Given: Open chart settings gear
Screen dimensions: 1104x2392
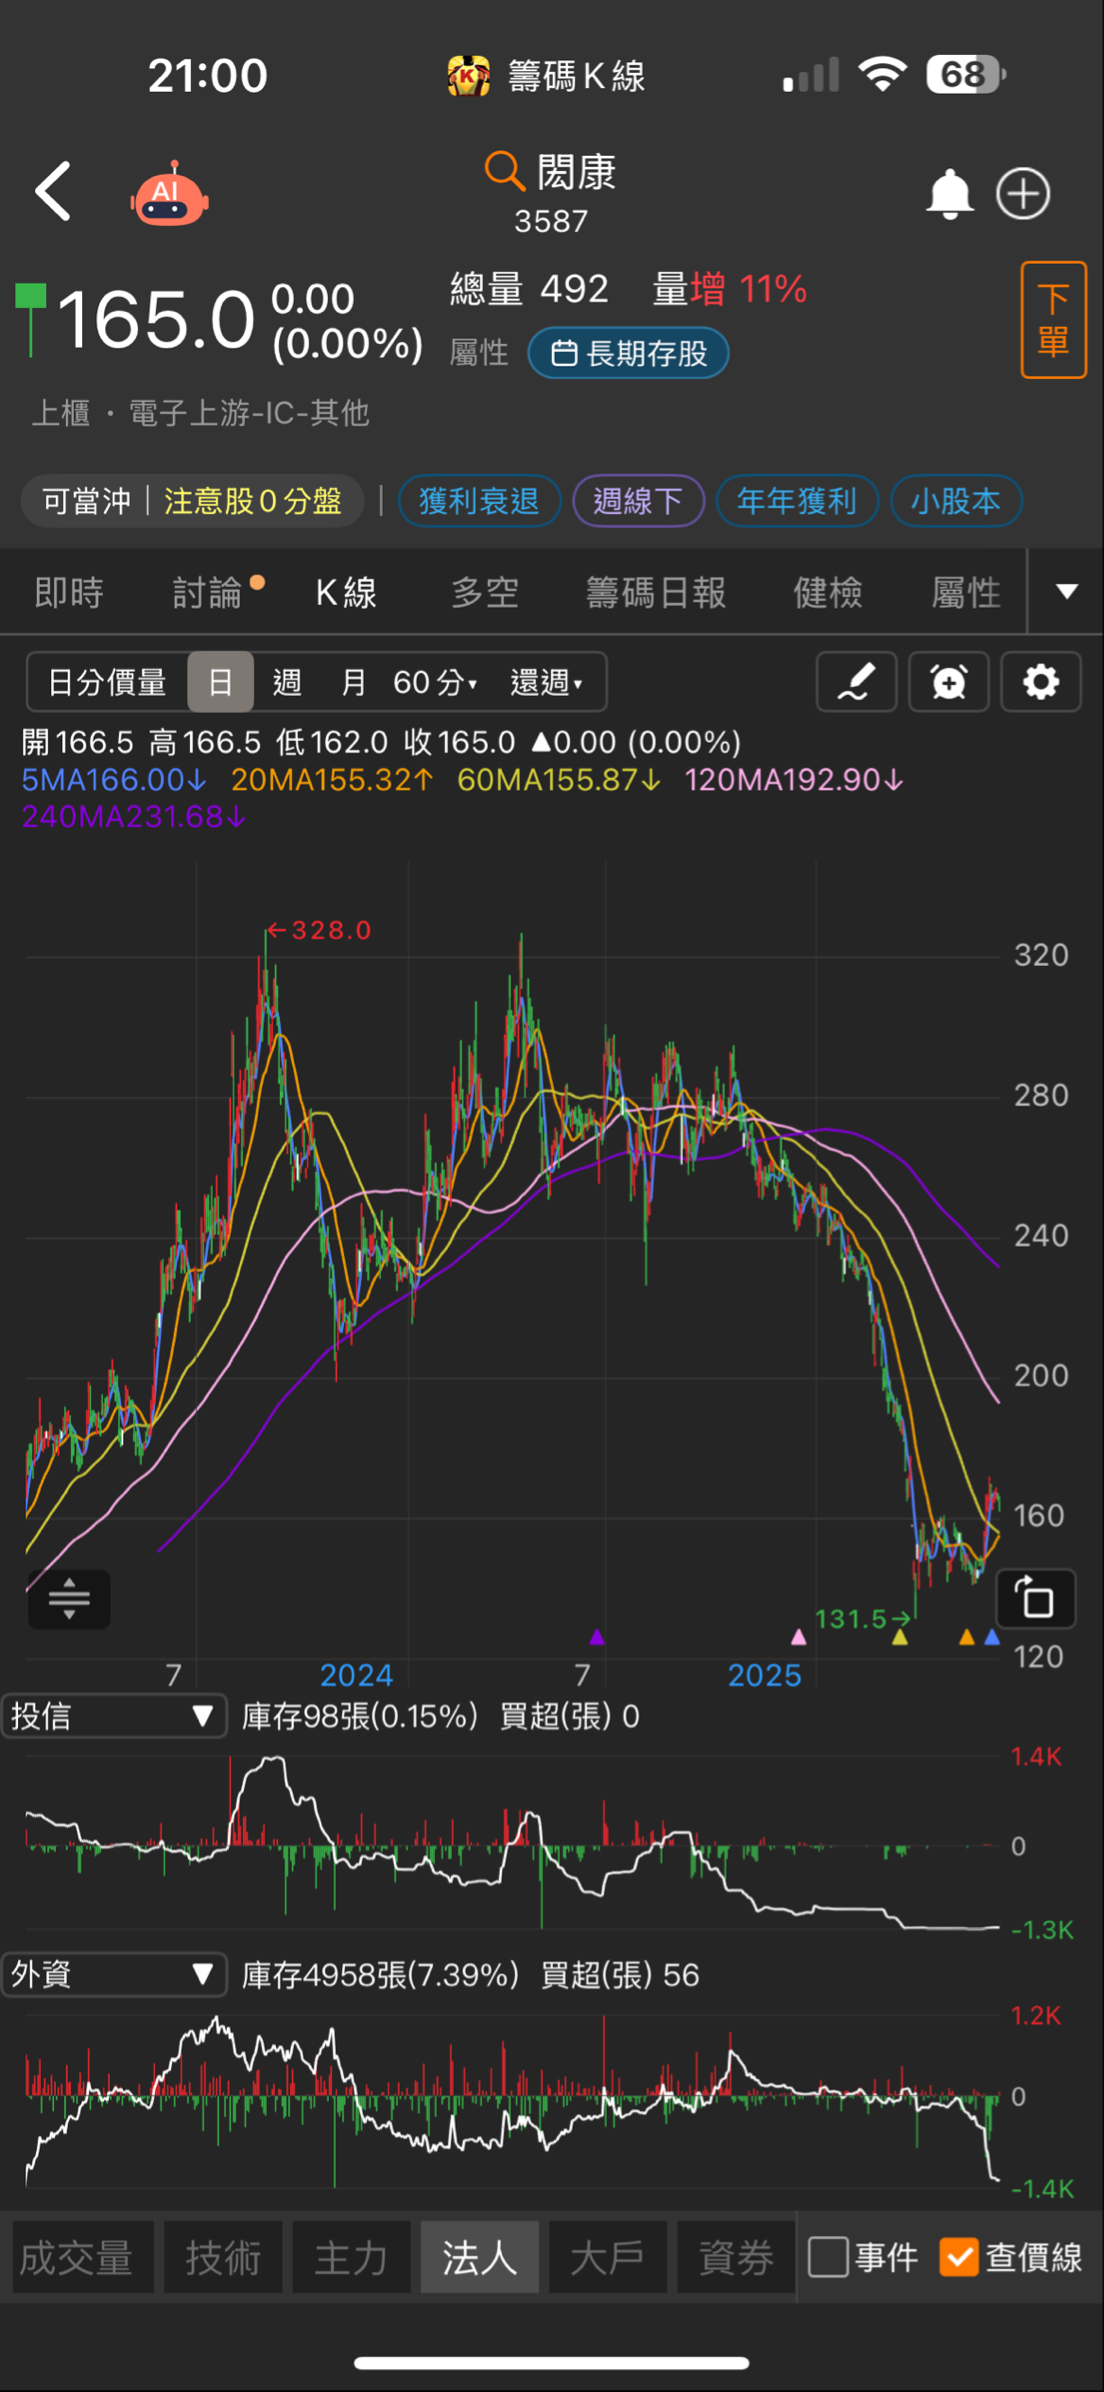Looking at the screenshot, I should click(x=1040, y=682).
